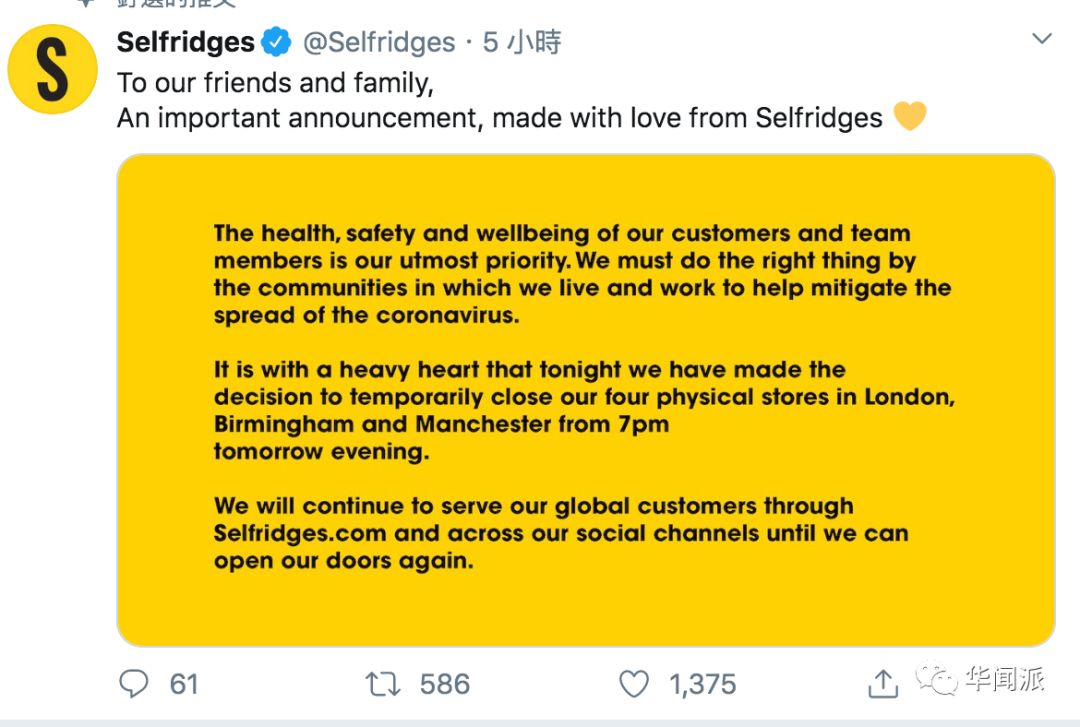Open the share tweet upload icon
Viewport: 1080px width, 727px height.
point(882,684)
